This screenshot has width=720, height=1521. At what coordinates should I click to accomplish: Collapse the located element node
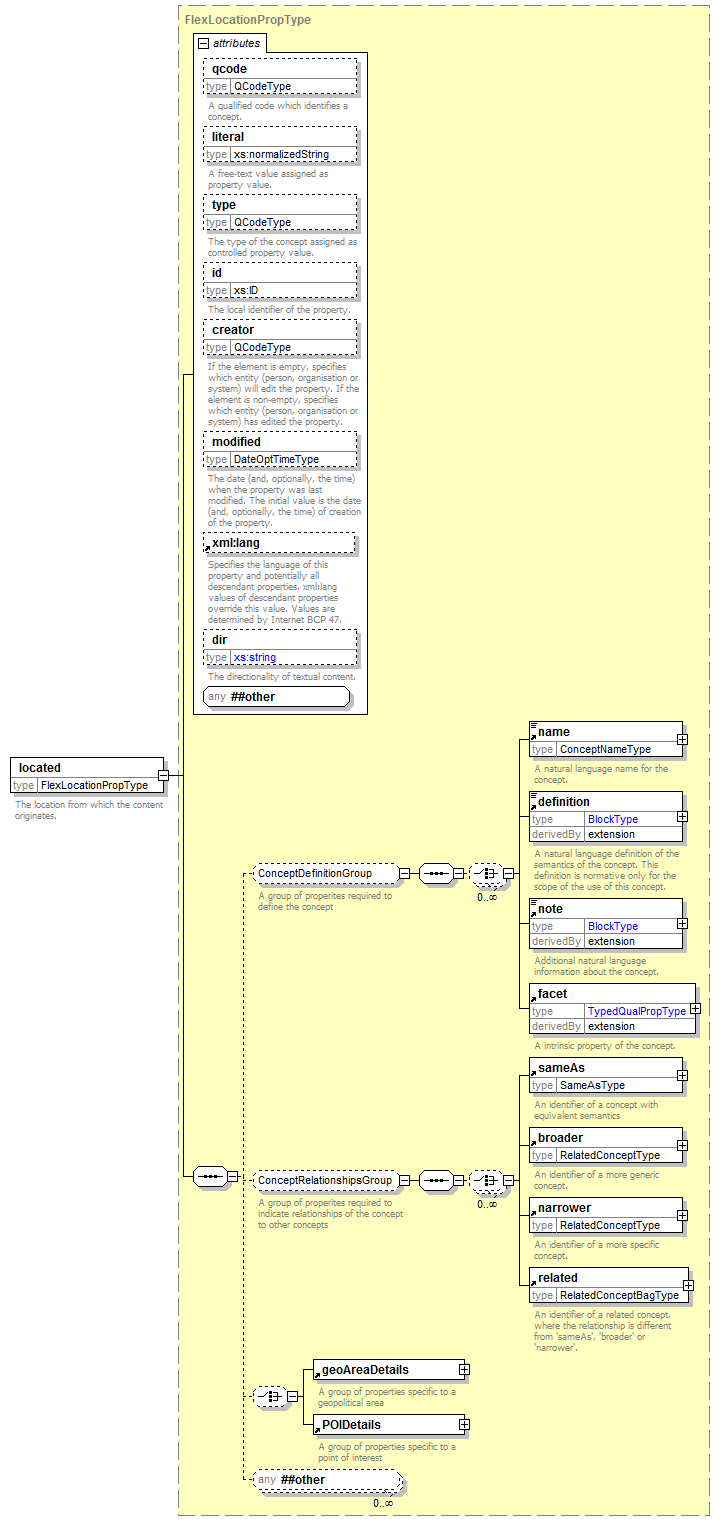163,775
